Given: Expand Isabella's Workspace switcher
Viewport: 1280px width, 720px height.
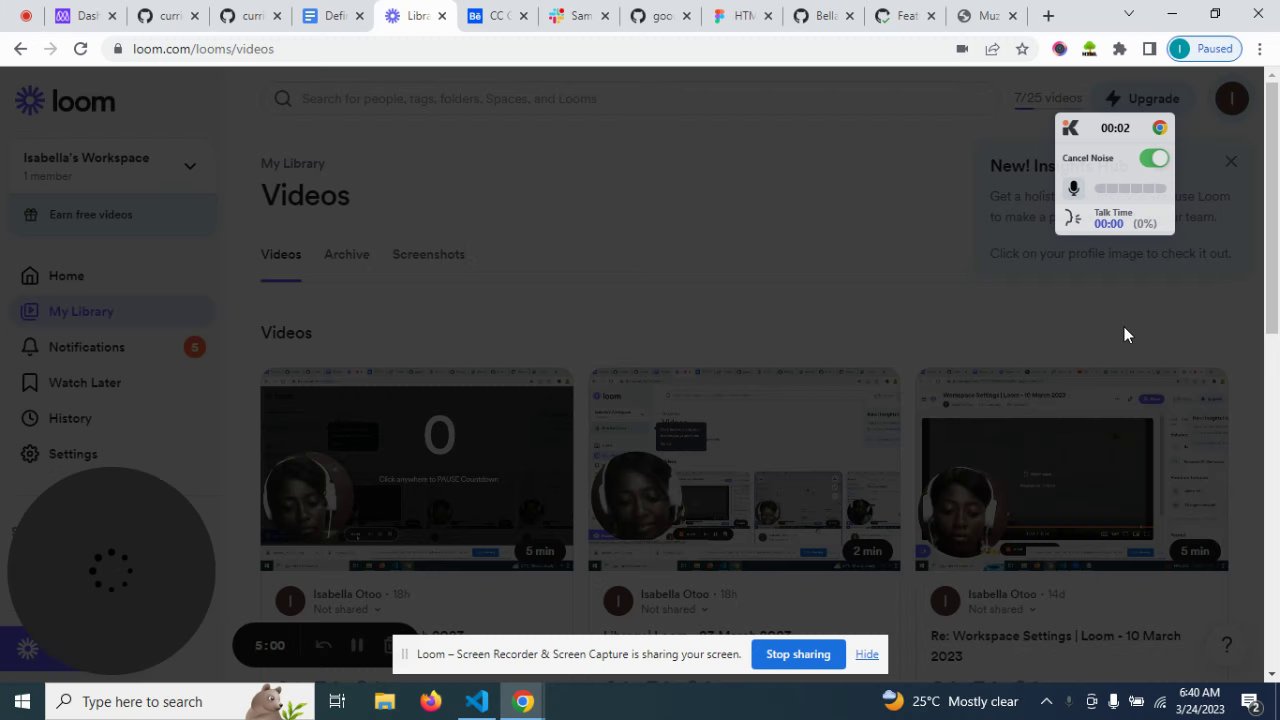Looking at the screenshot, I should [x=189, y=166].
